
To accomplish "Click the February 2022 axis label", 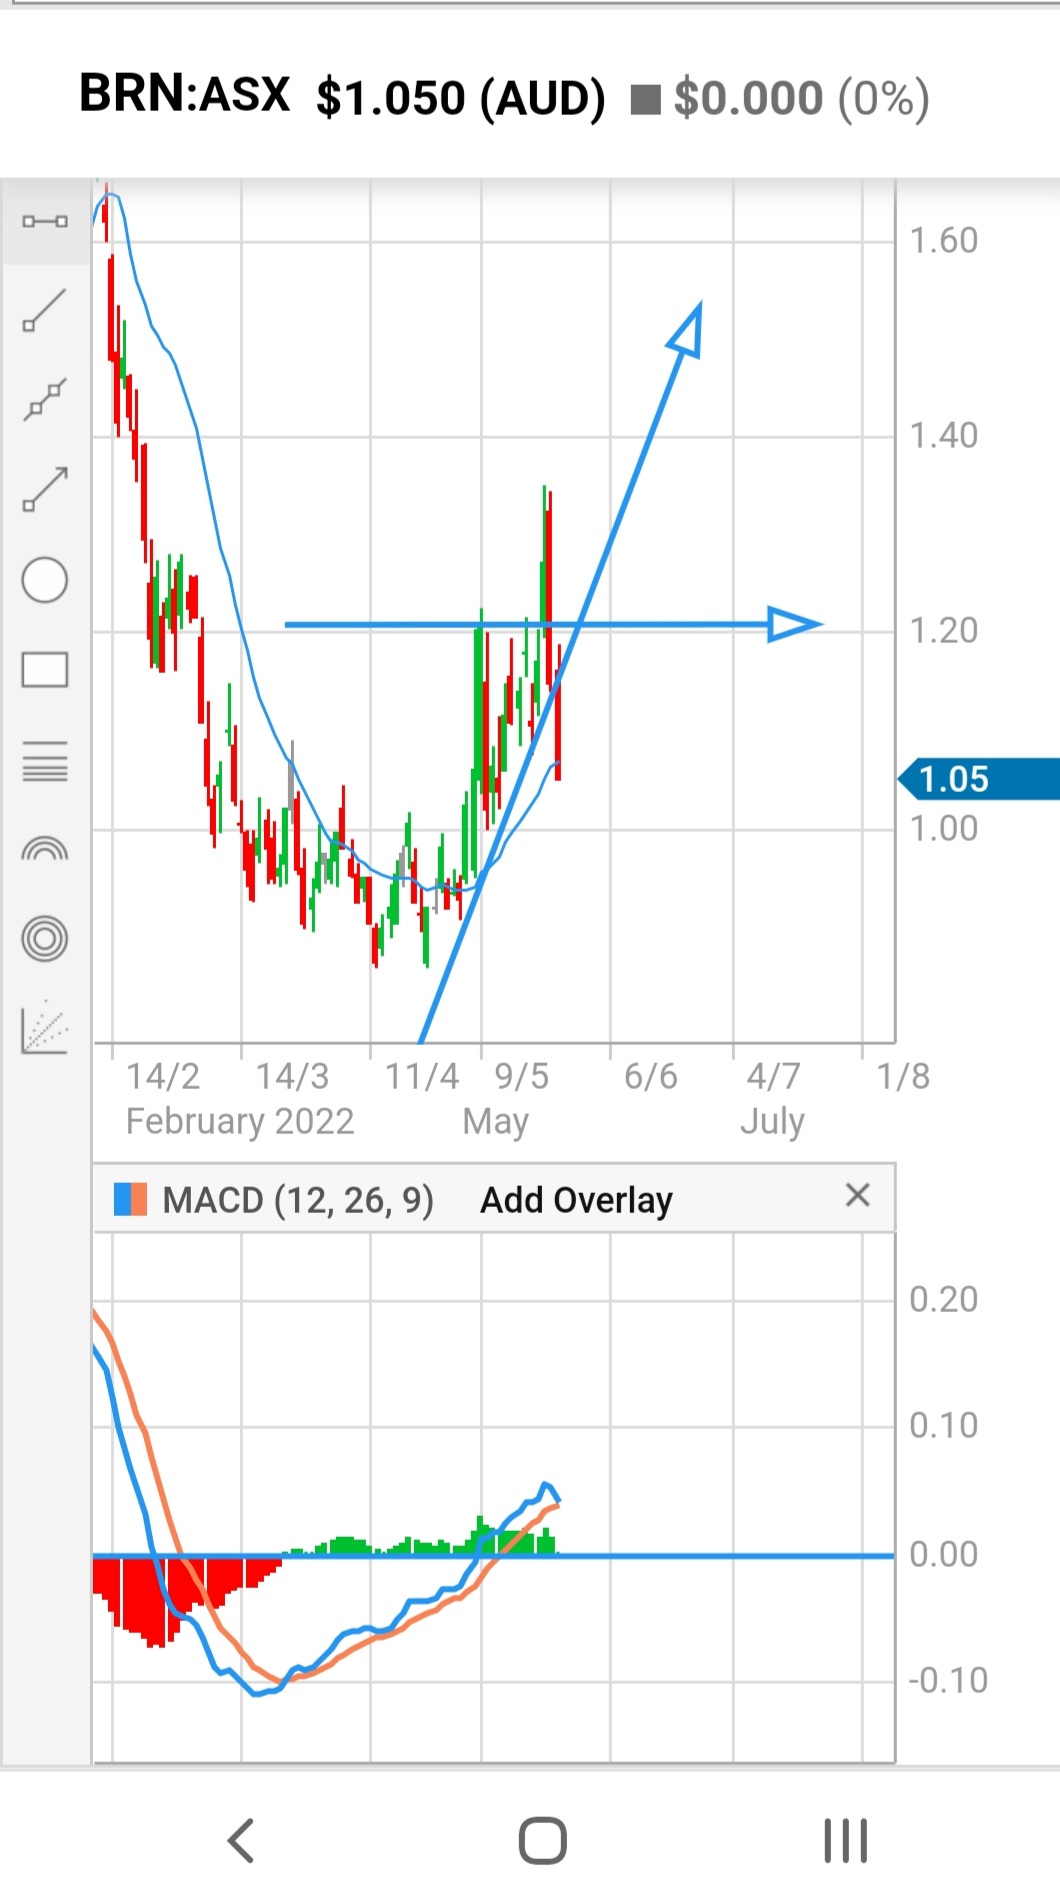I will click(240, 1122).
